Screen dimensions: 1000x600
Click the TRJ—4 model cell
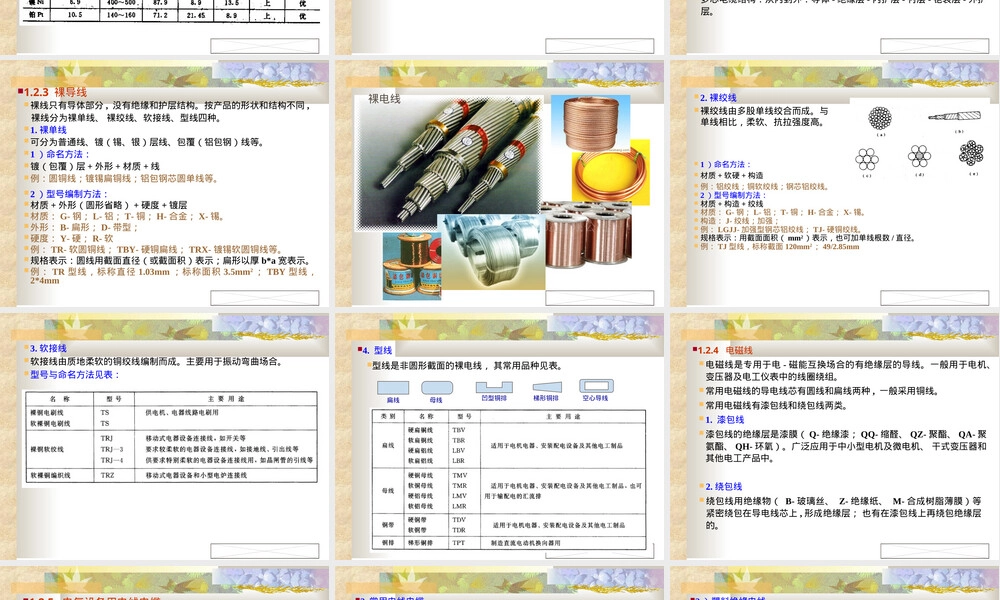(112, 460)
